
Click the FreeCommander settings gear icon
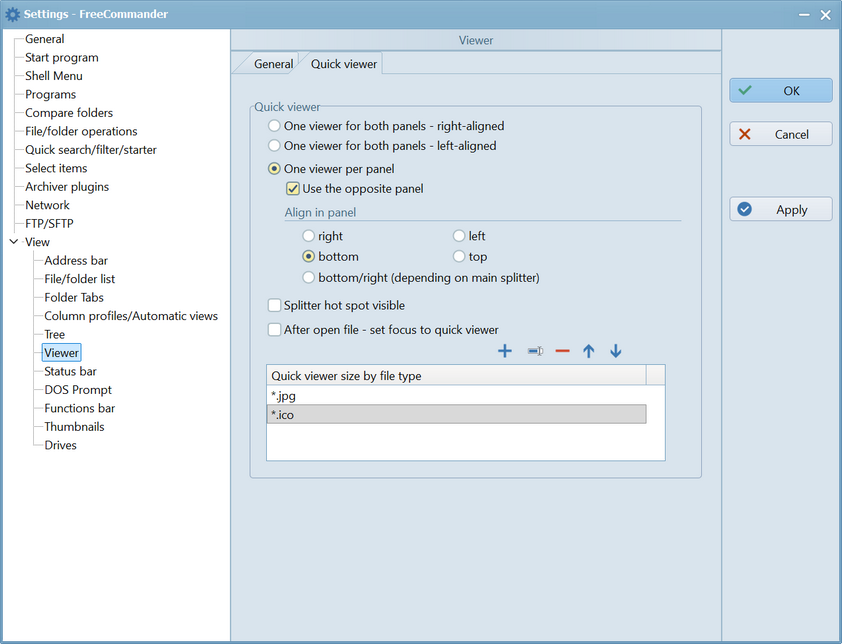tap(13, 14)
